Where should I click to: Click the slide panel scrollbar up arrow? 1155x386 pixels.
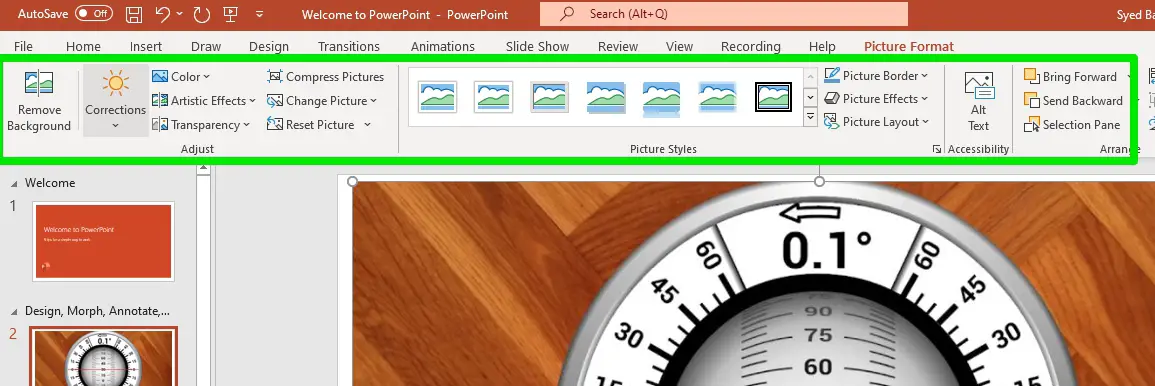[x=203, y=169]
